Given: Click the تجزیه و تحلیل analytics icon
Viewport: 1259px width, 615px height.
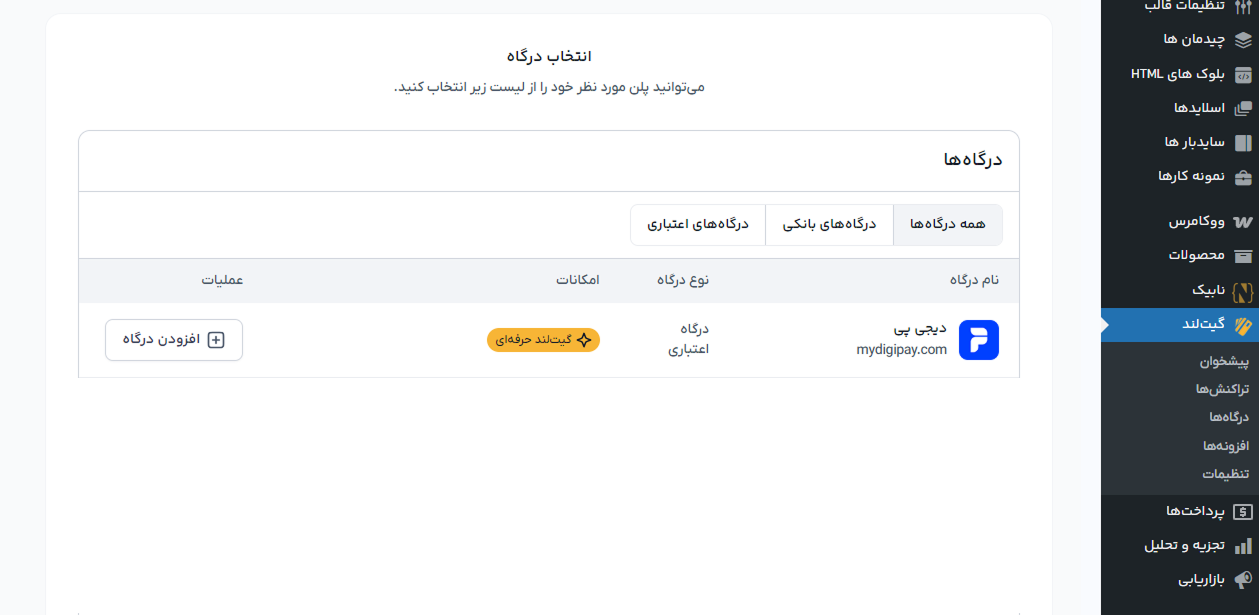Looking at the screenshot, I should click(x=1243, y=543).
